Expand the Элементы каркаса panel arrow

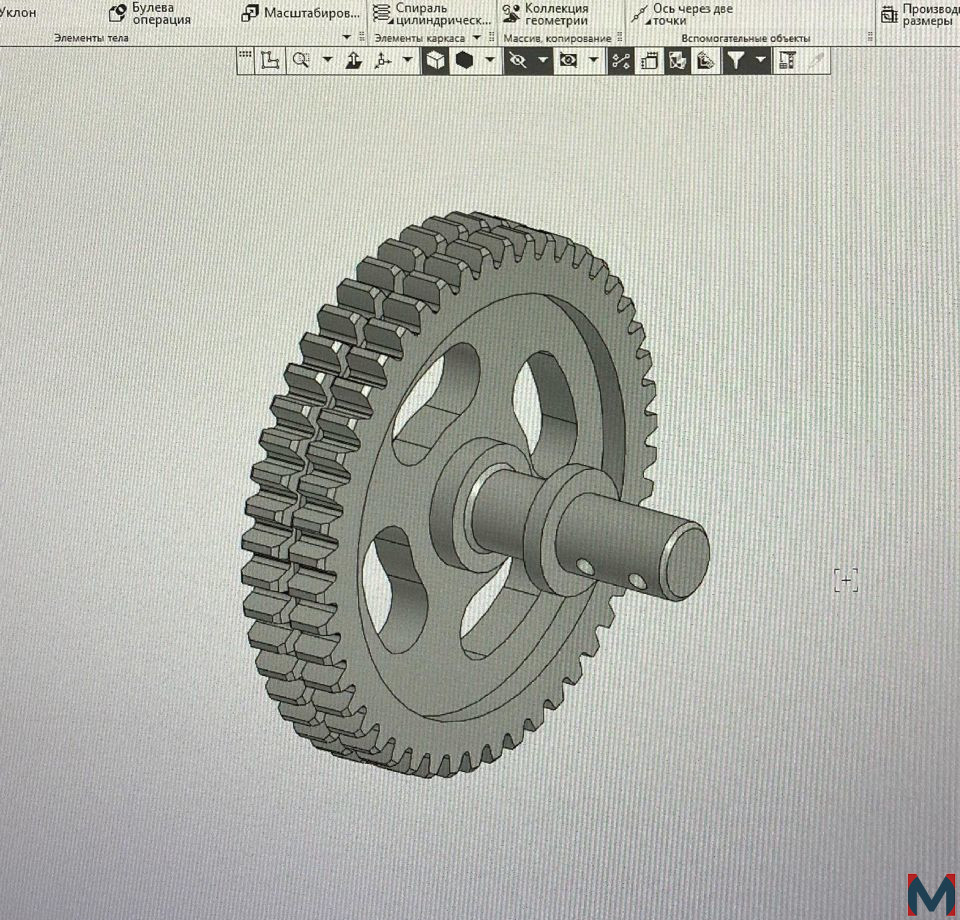coord(476,37)
